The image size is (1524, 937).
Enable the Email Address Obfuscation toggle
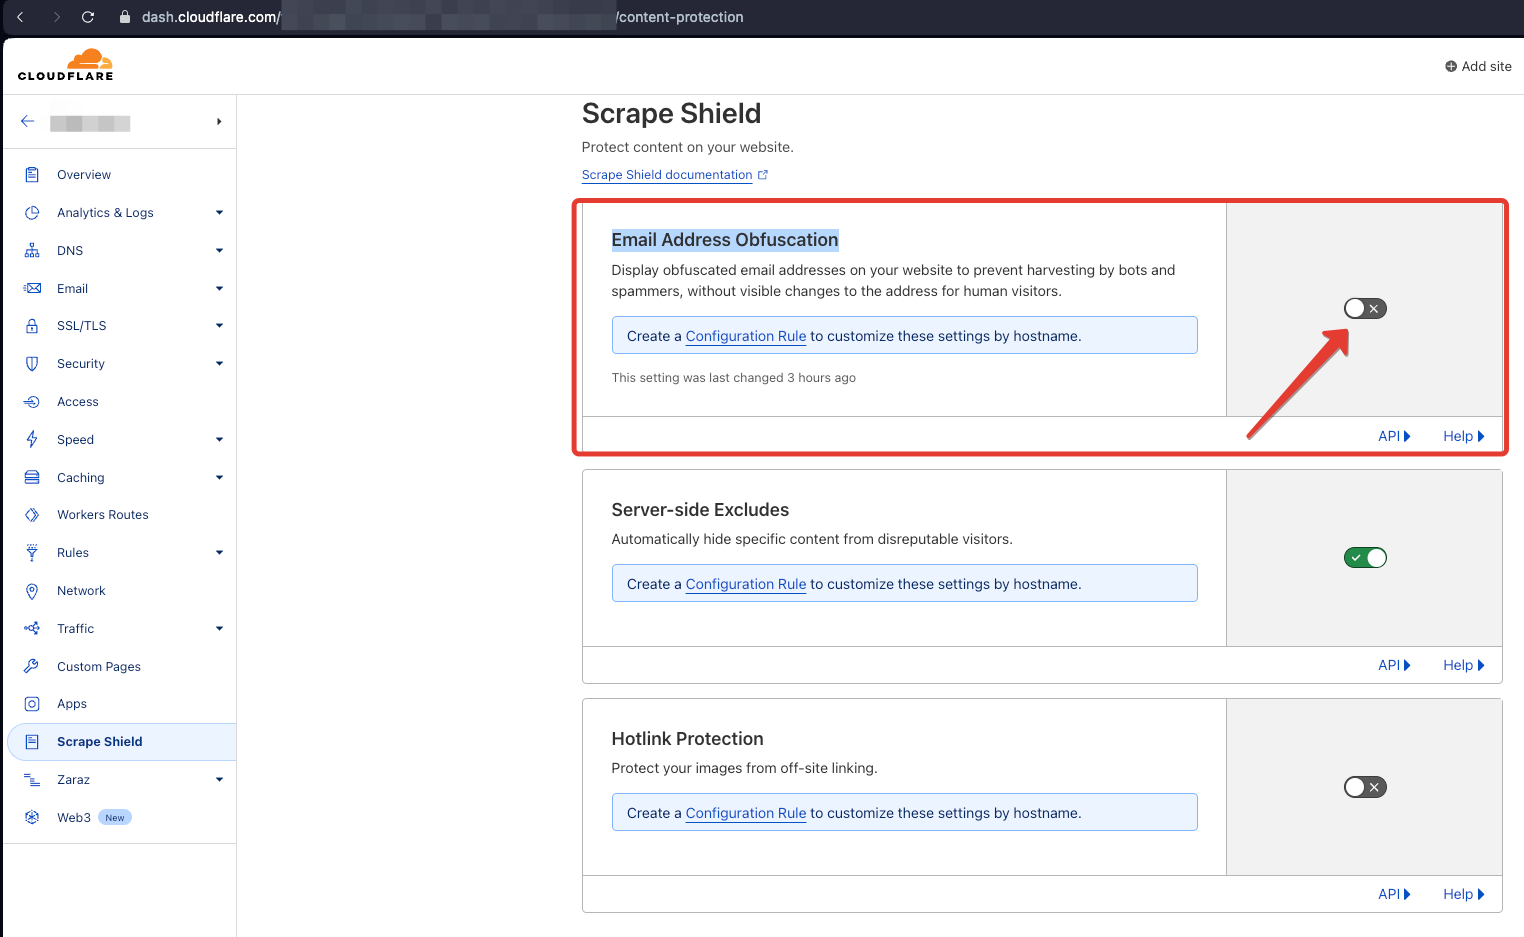[1365, 309]
